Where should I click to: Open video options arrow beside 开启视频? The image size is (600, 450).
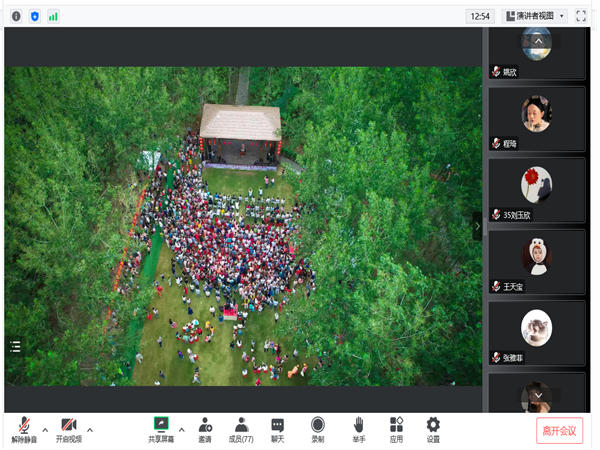coord(90,430)
